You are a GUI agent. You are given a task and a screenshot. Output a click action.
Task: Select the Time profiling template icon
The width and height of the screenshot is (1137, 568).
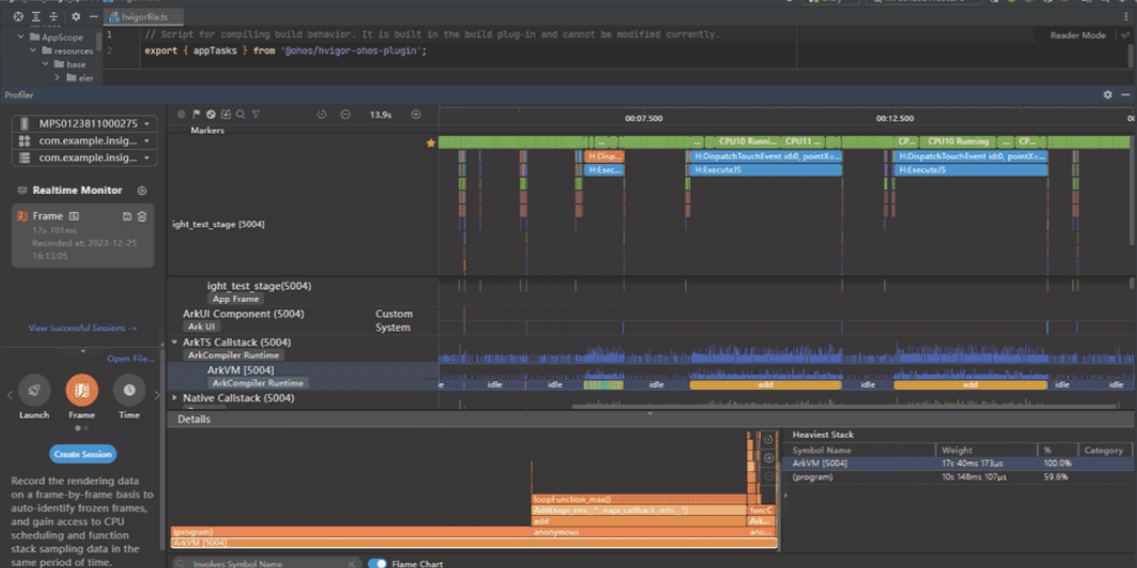[x=129, y=391]
